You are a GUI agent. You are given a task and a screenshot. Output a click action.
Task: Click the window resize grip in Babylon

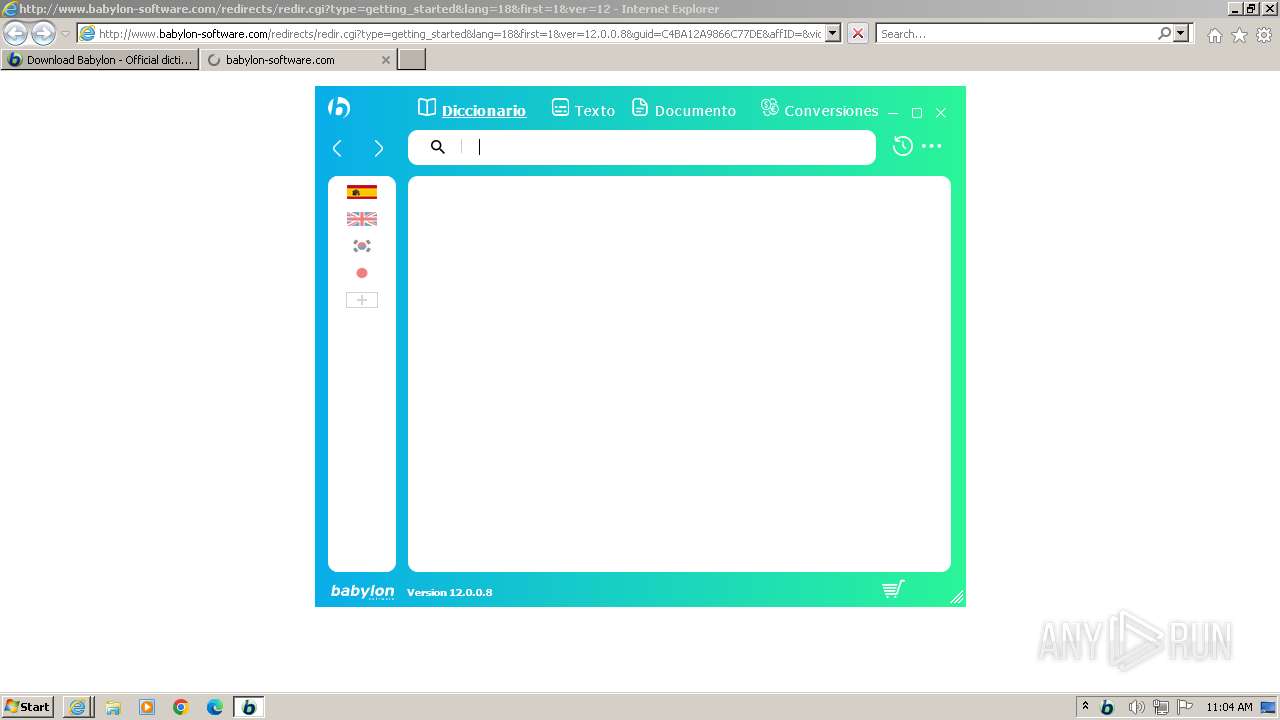coord(957,598)
